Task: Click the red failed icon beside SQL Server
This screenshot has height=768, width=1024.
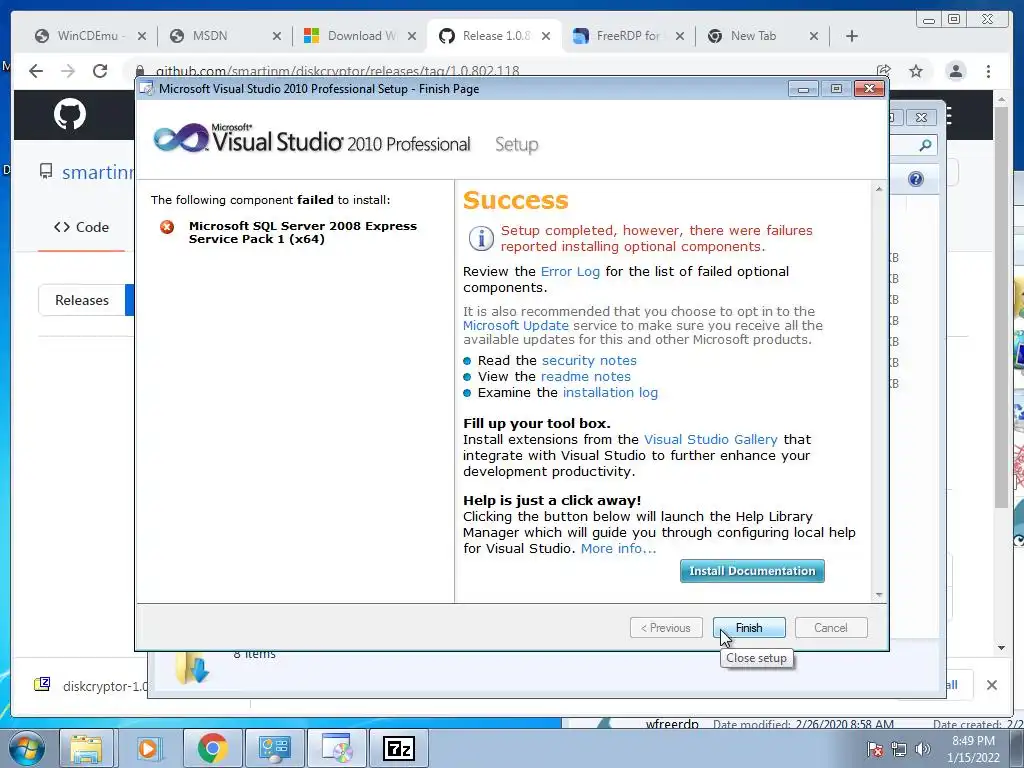Action: (x=167, y=227)
